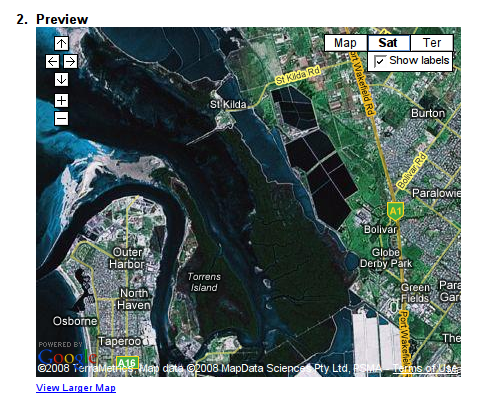
Task: Pan the map up with arrow
Action: point(61,43)
